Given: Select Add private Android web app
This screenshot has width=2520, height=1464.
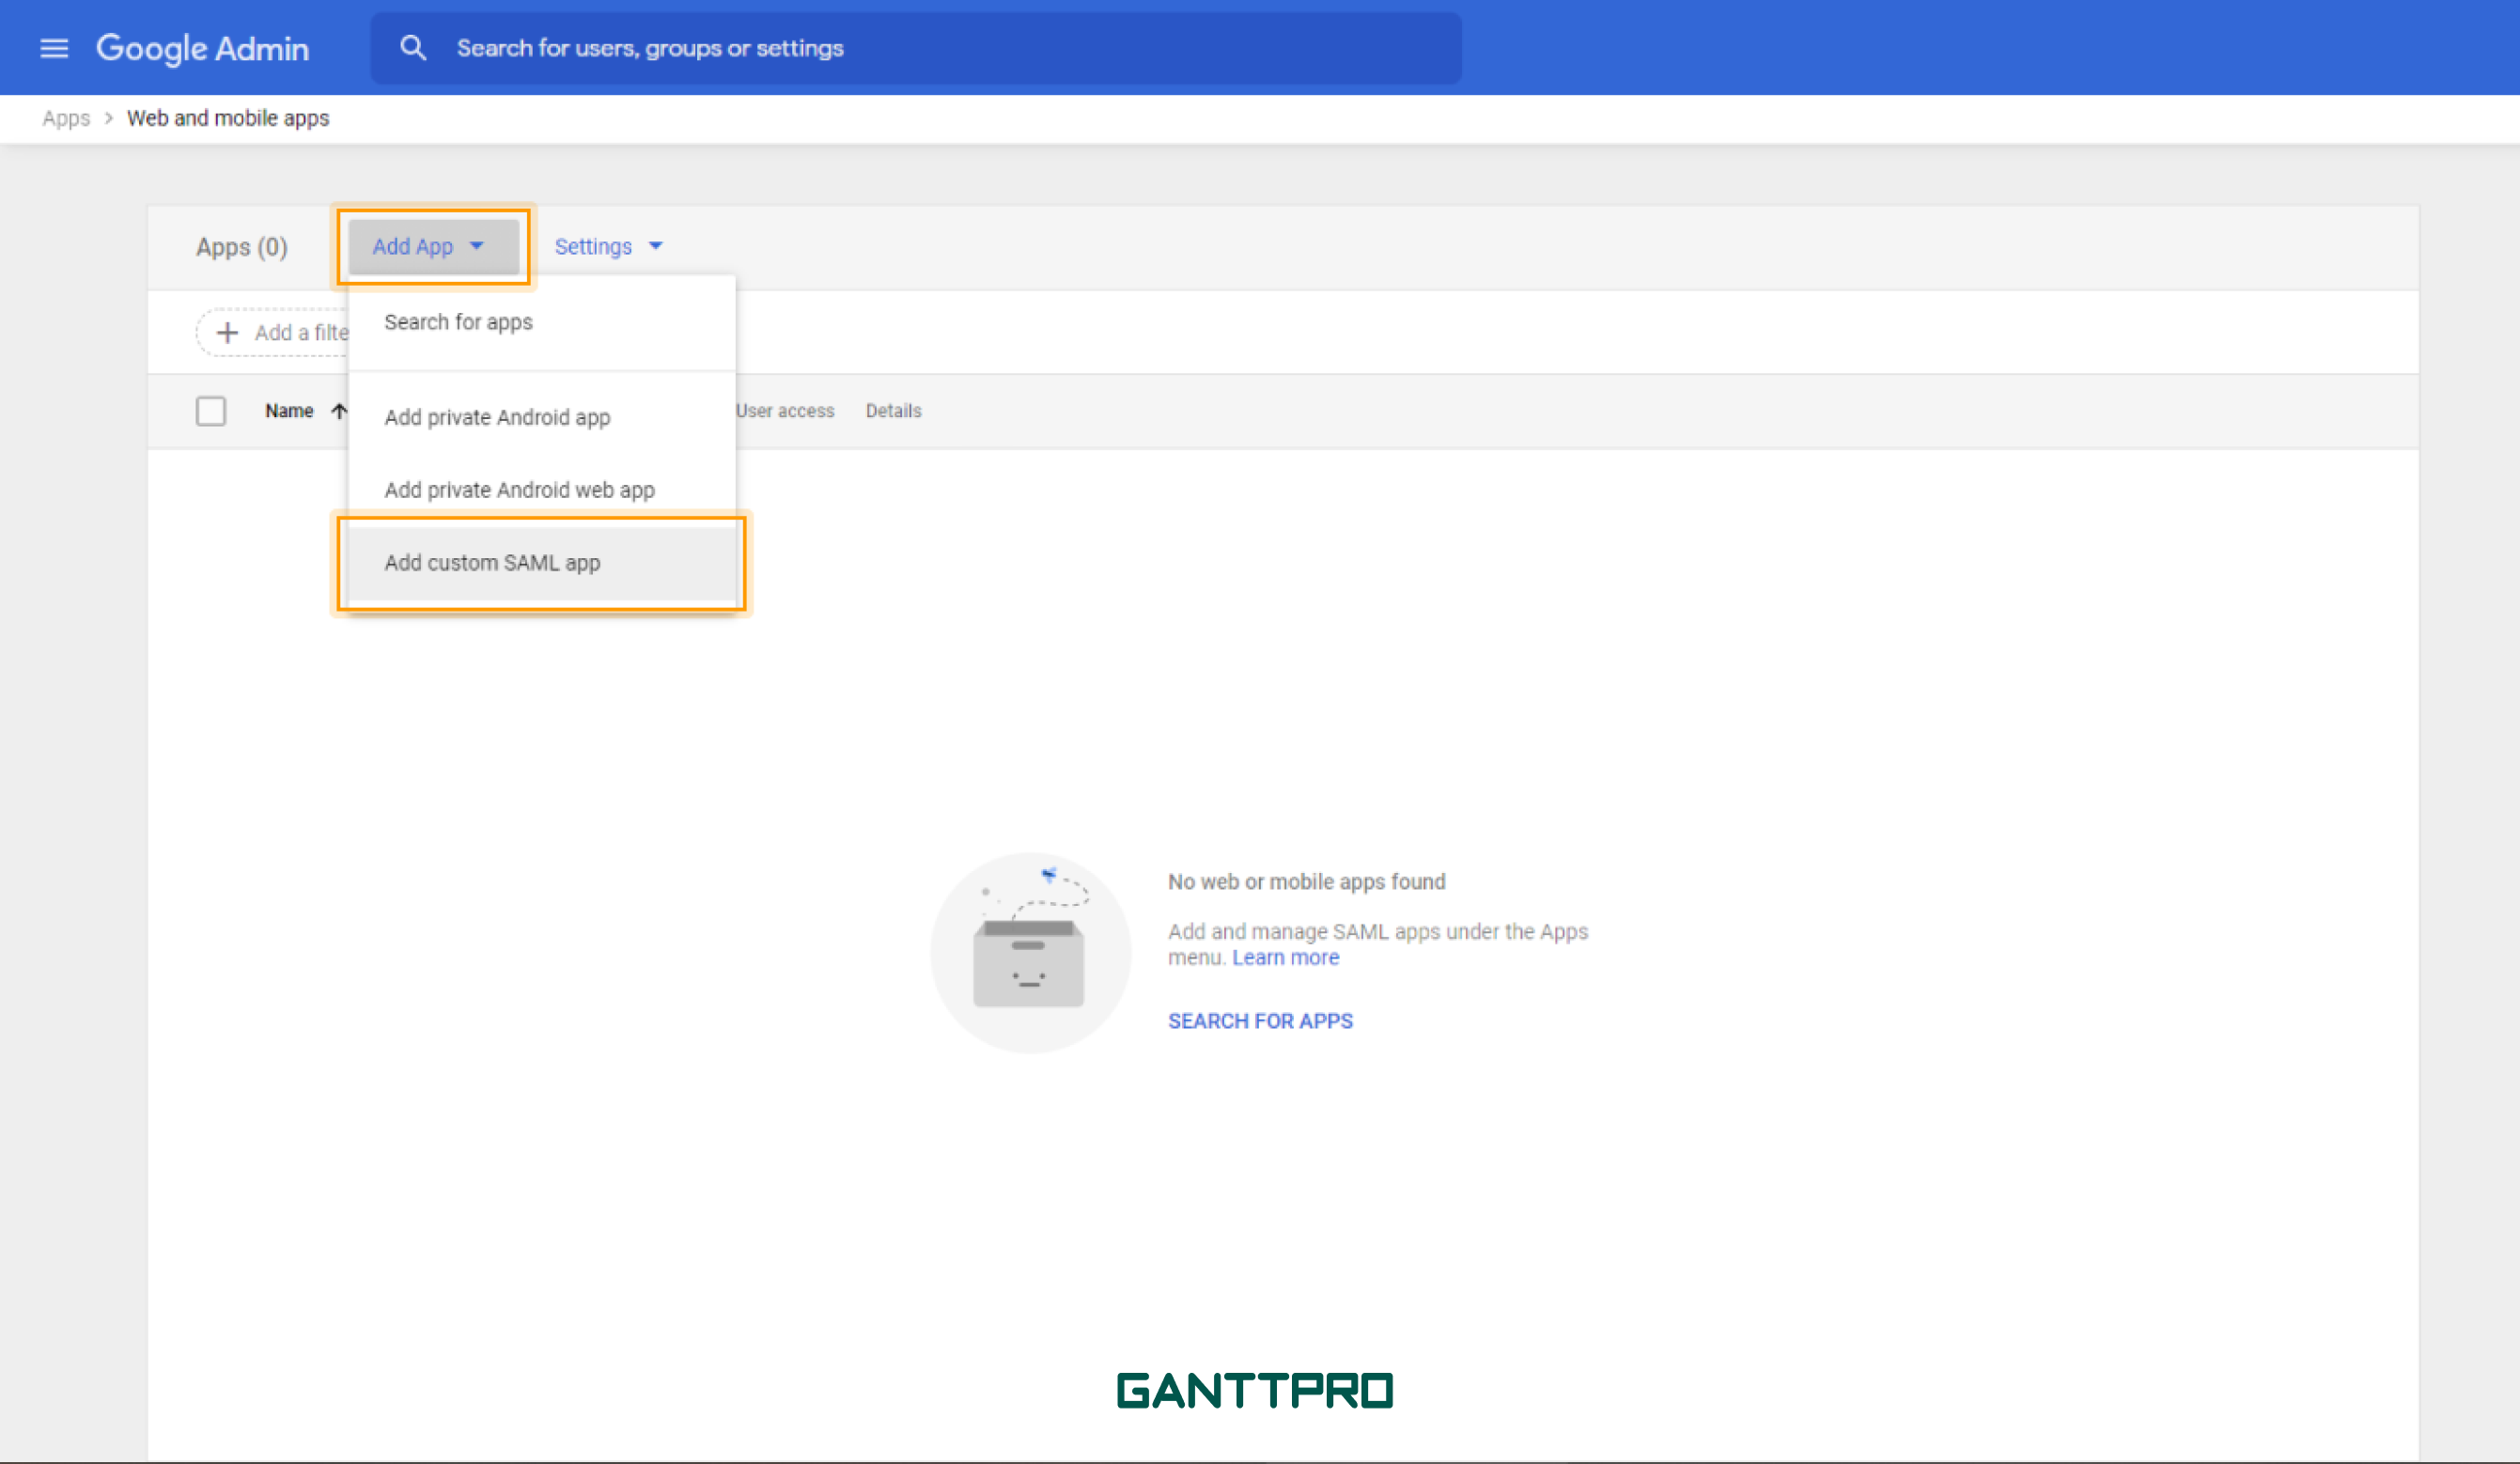Looking at the screenshot, I should (542, 490).
